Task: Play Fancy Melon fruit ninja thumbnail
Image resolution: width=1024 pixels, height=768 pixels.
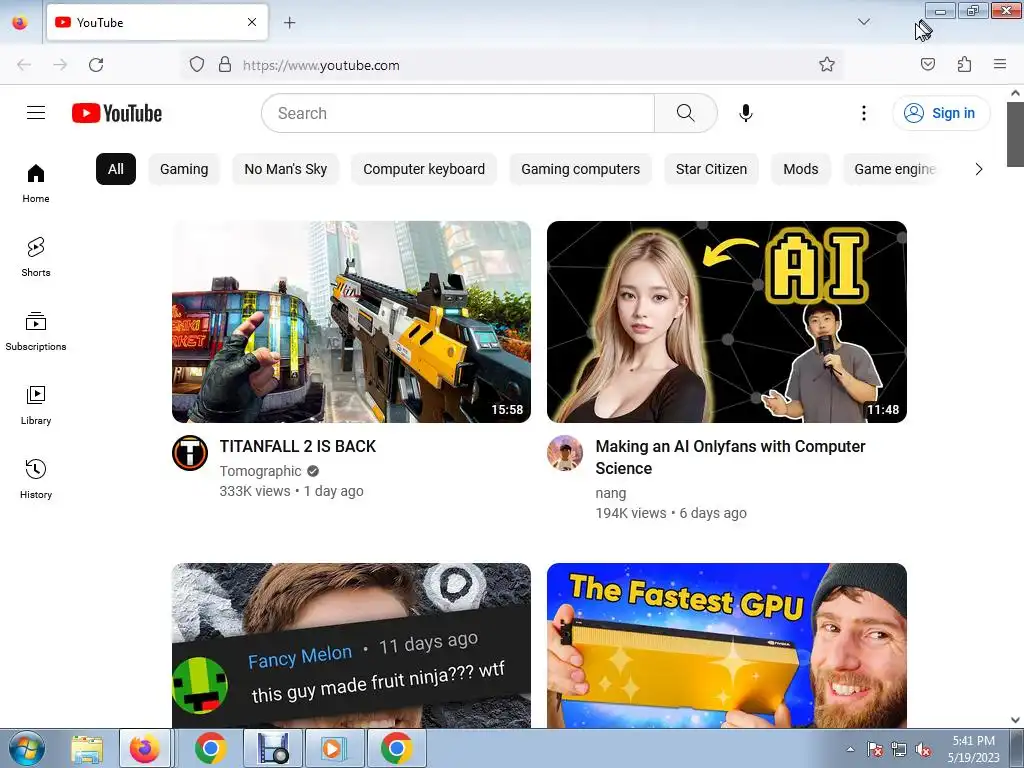Action: coord(351,645)
